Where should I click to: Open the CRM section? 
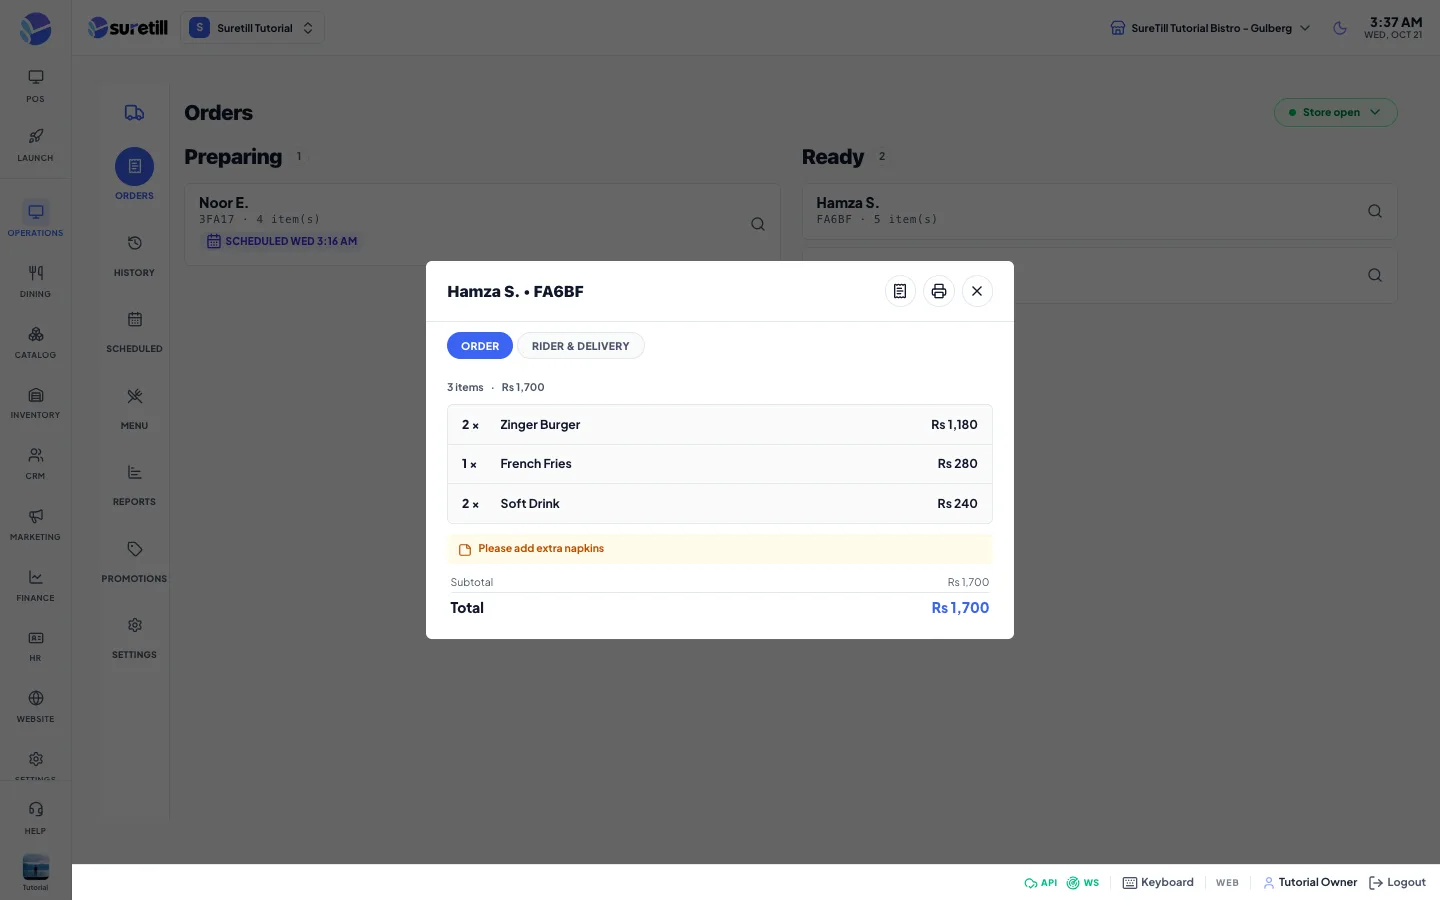click(x=35, y=463)
